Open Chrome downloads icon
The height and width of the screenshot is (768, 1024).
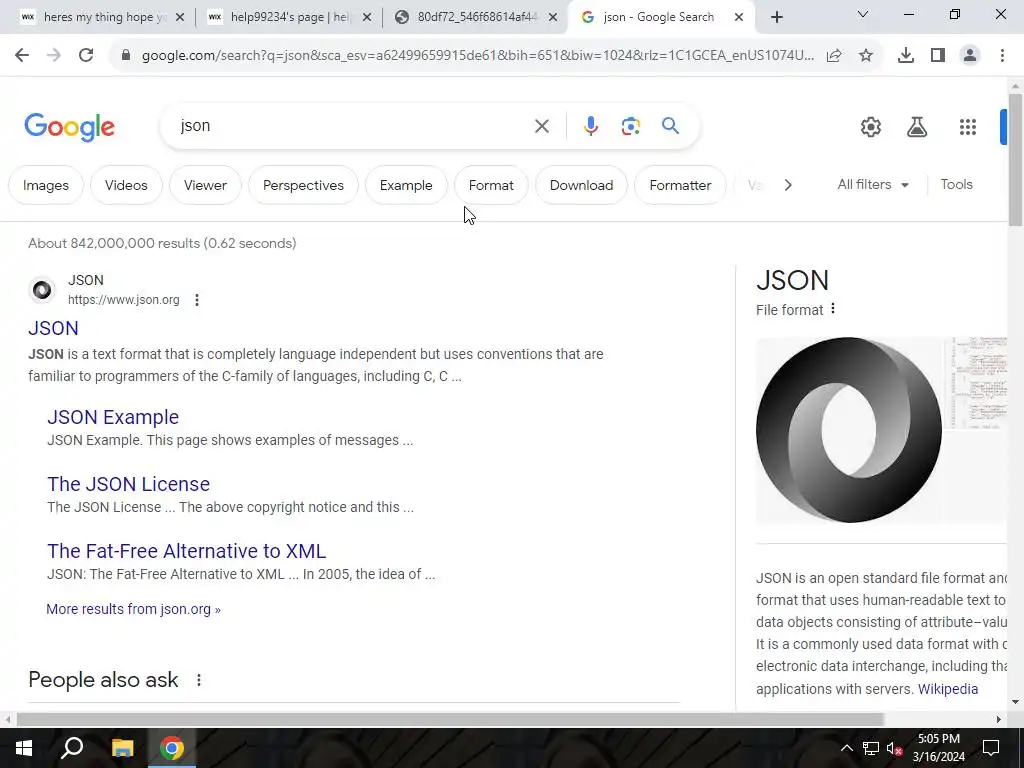pos(905,56)
